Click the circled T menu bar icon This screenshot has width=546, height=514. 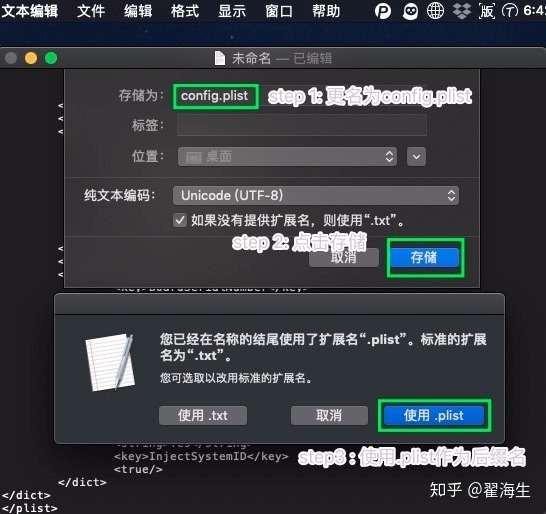(x=509, y=11)
